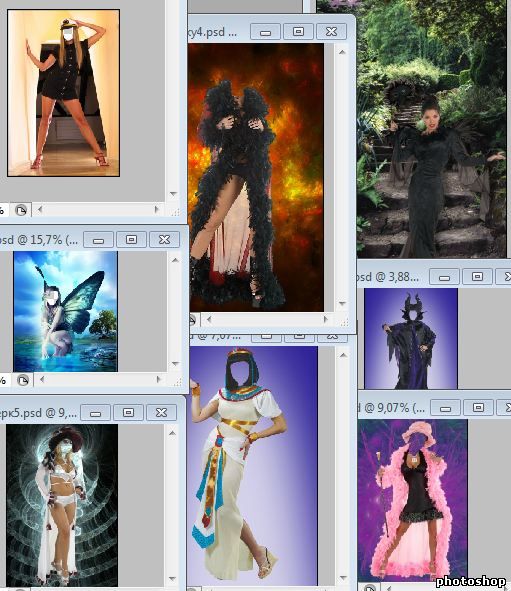Image resolution: width=511 pixels, height=591 pixels.
Task: Close the ky4.psd document window
Action: coord(331,32)
